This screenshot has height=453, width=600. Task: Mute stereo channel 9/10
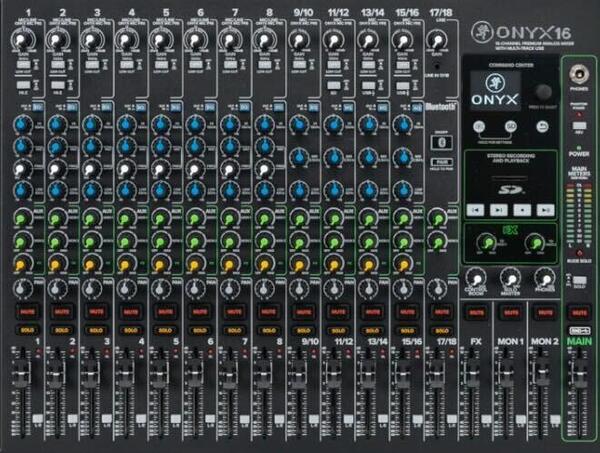[x=303, y=312]
